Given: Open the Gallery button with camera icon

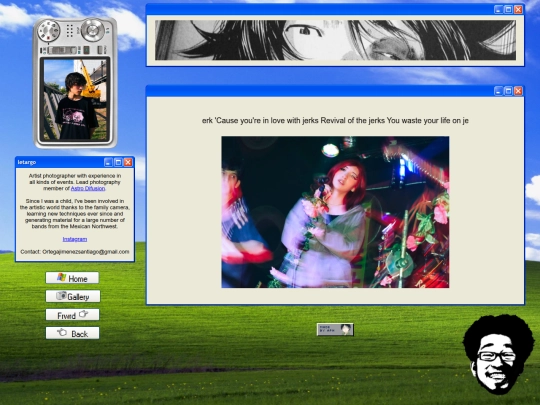Looking at the screenshot, I should tap(73, 296).
